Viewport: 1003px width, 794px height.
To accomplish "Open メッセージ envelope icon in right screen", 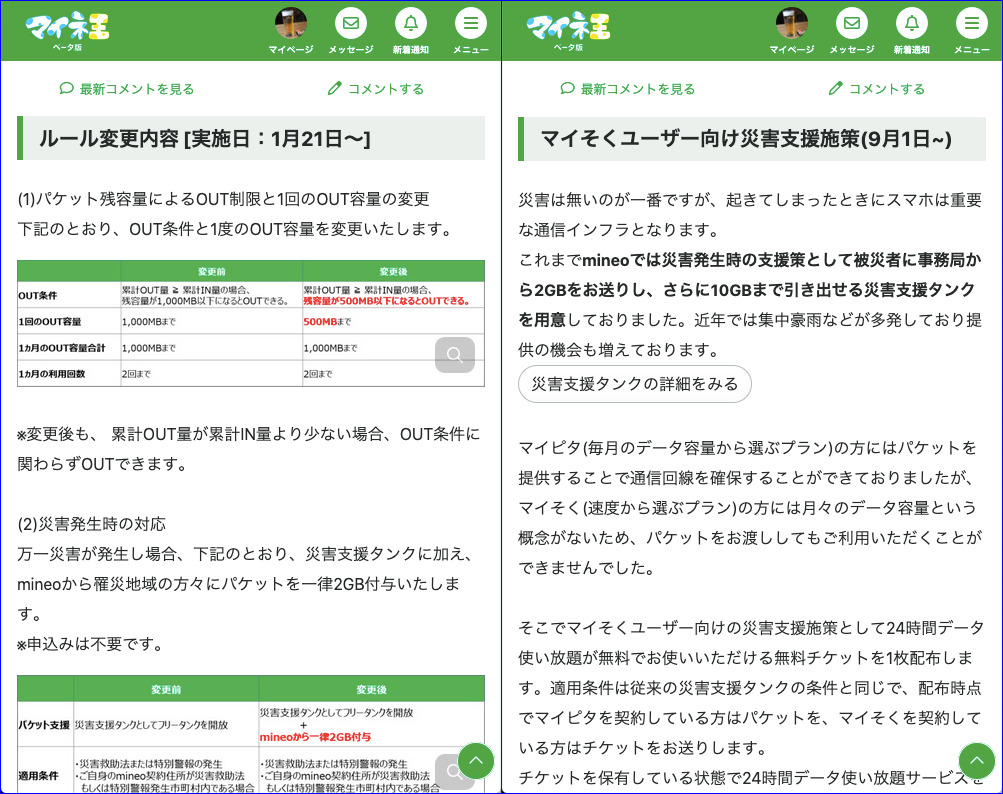I will 851,23.
